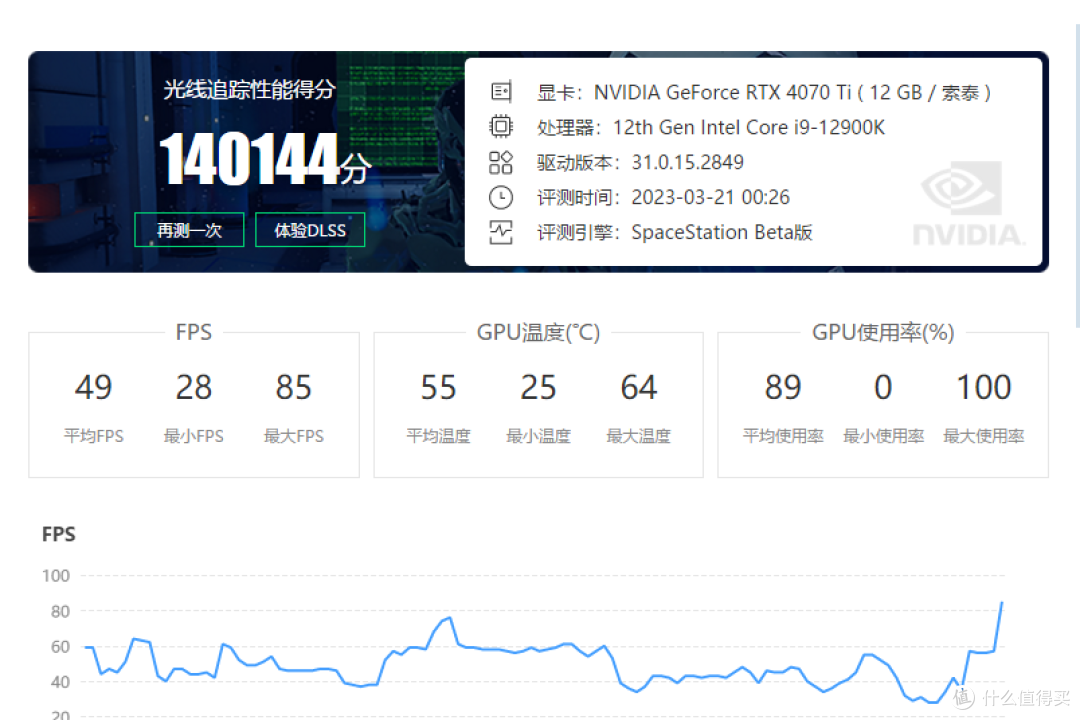1080x720 pixels.
Task: Click the 12th Gen Intel Core i9-12900K text
Action: [x=749, y=127]
